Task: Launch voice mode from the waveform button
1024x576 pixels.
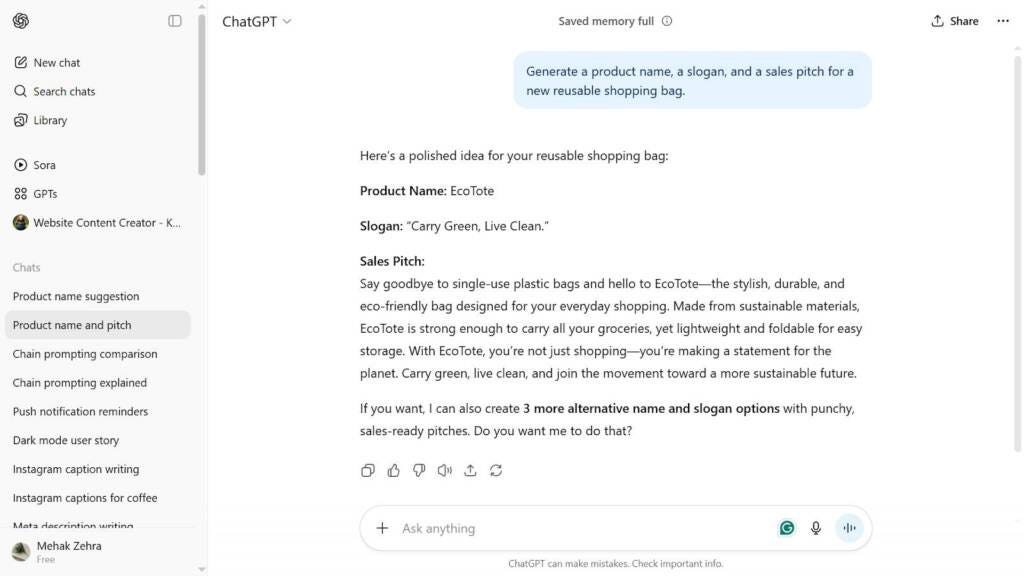Action: click(849, 528)
